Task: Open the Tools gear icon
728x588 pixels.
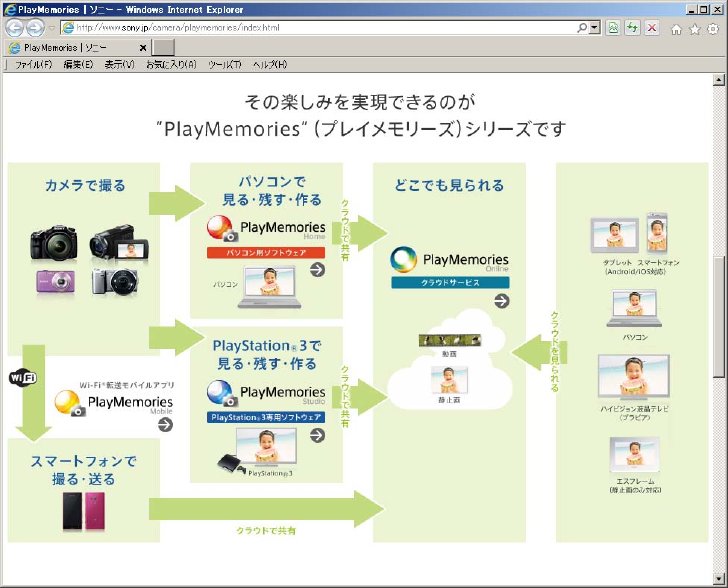Action: [x=713, y=29]
